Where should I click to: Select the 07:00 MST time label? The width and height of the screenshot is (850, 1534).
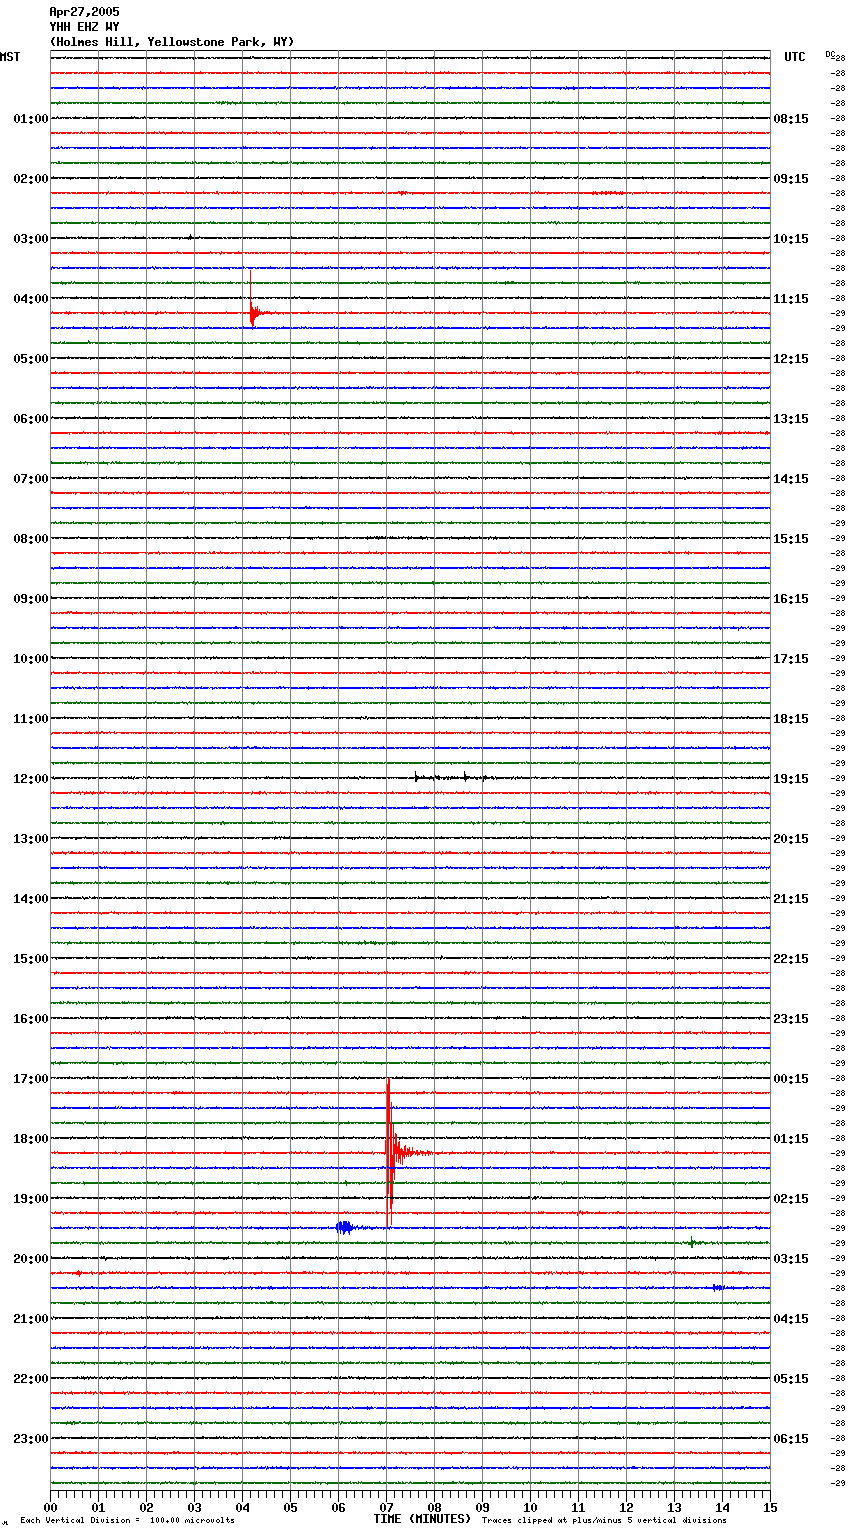pos(30,479)
